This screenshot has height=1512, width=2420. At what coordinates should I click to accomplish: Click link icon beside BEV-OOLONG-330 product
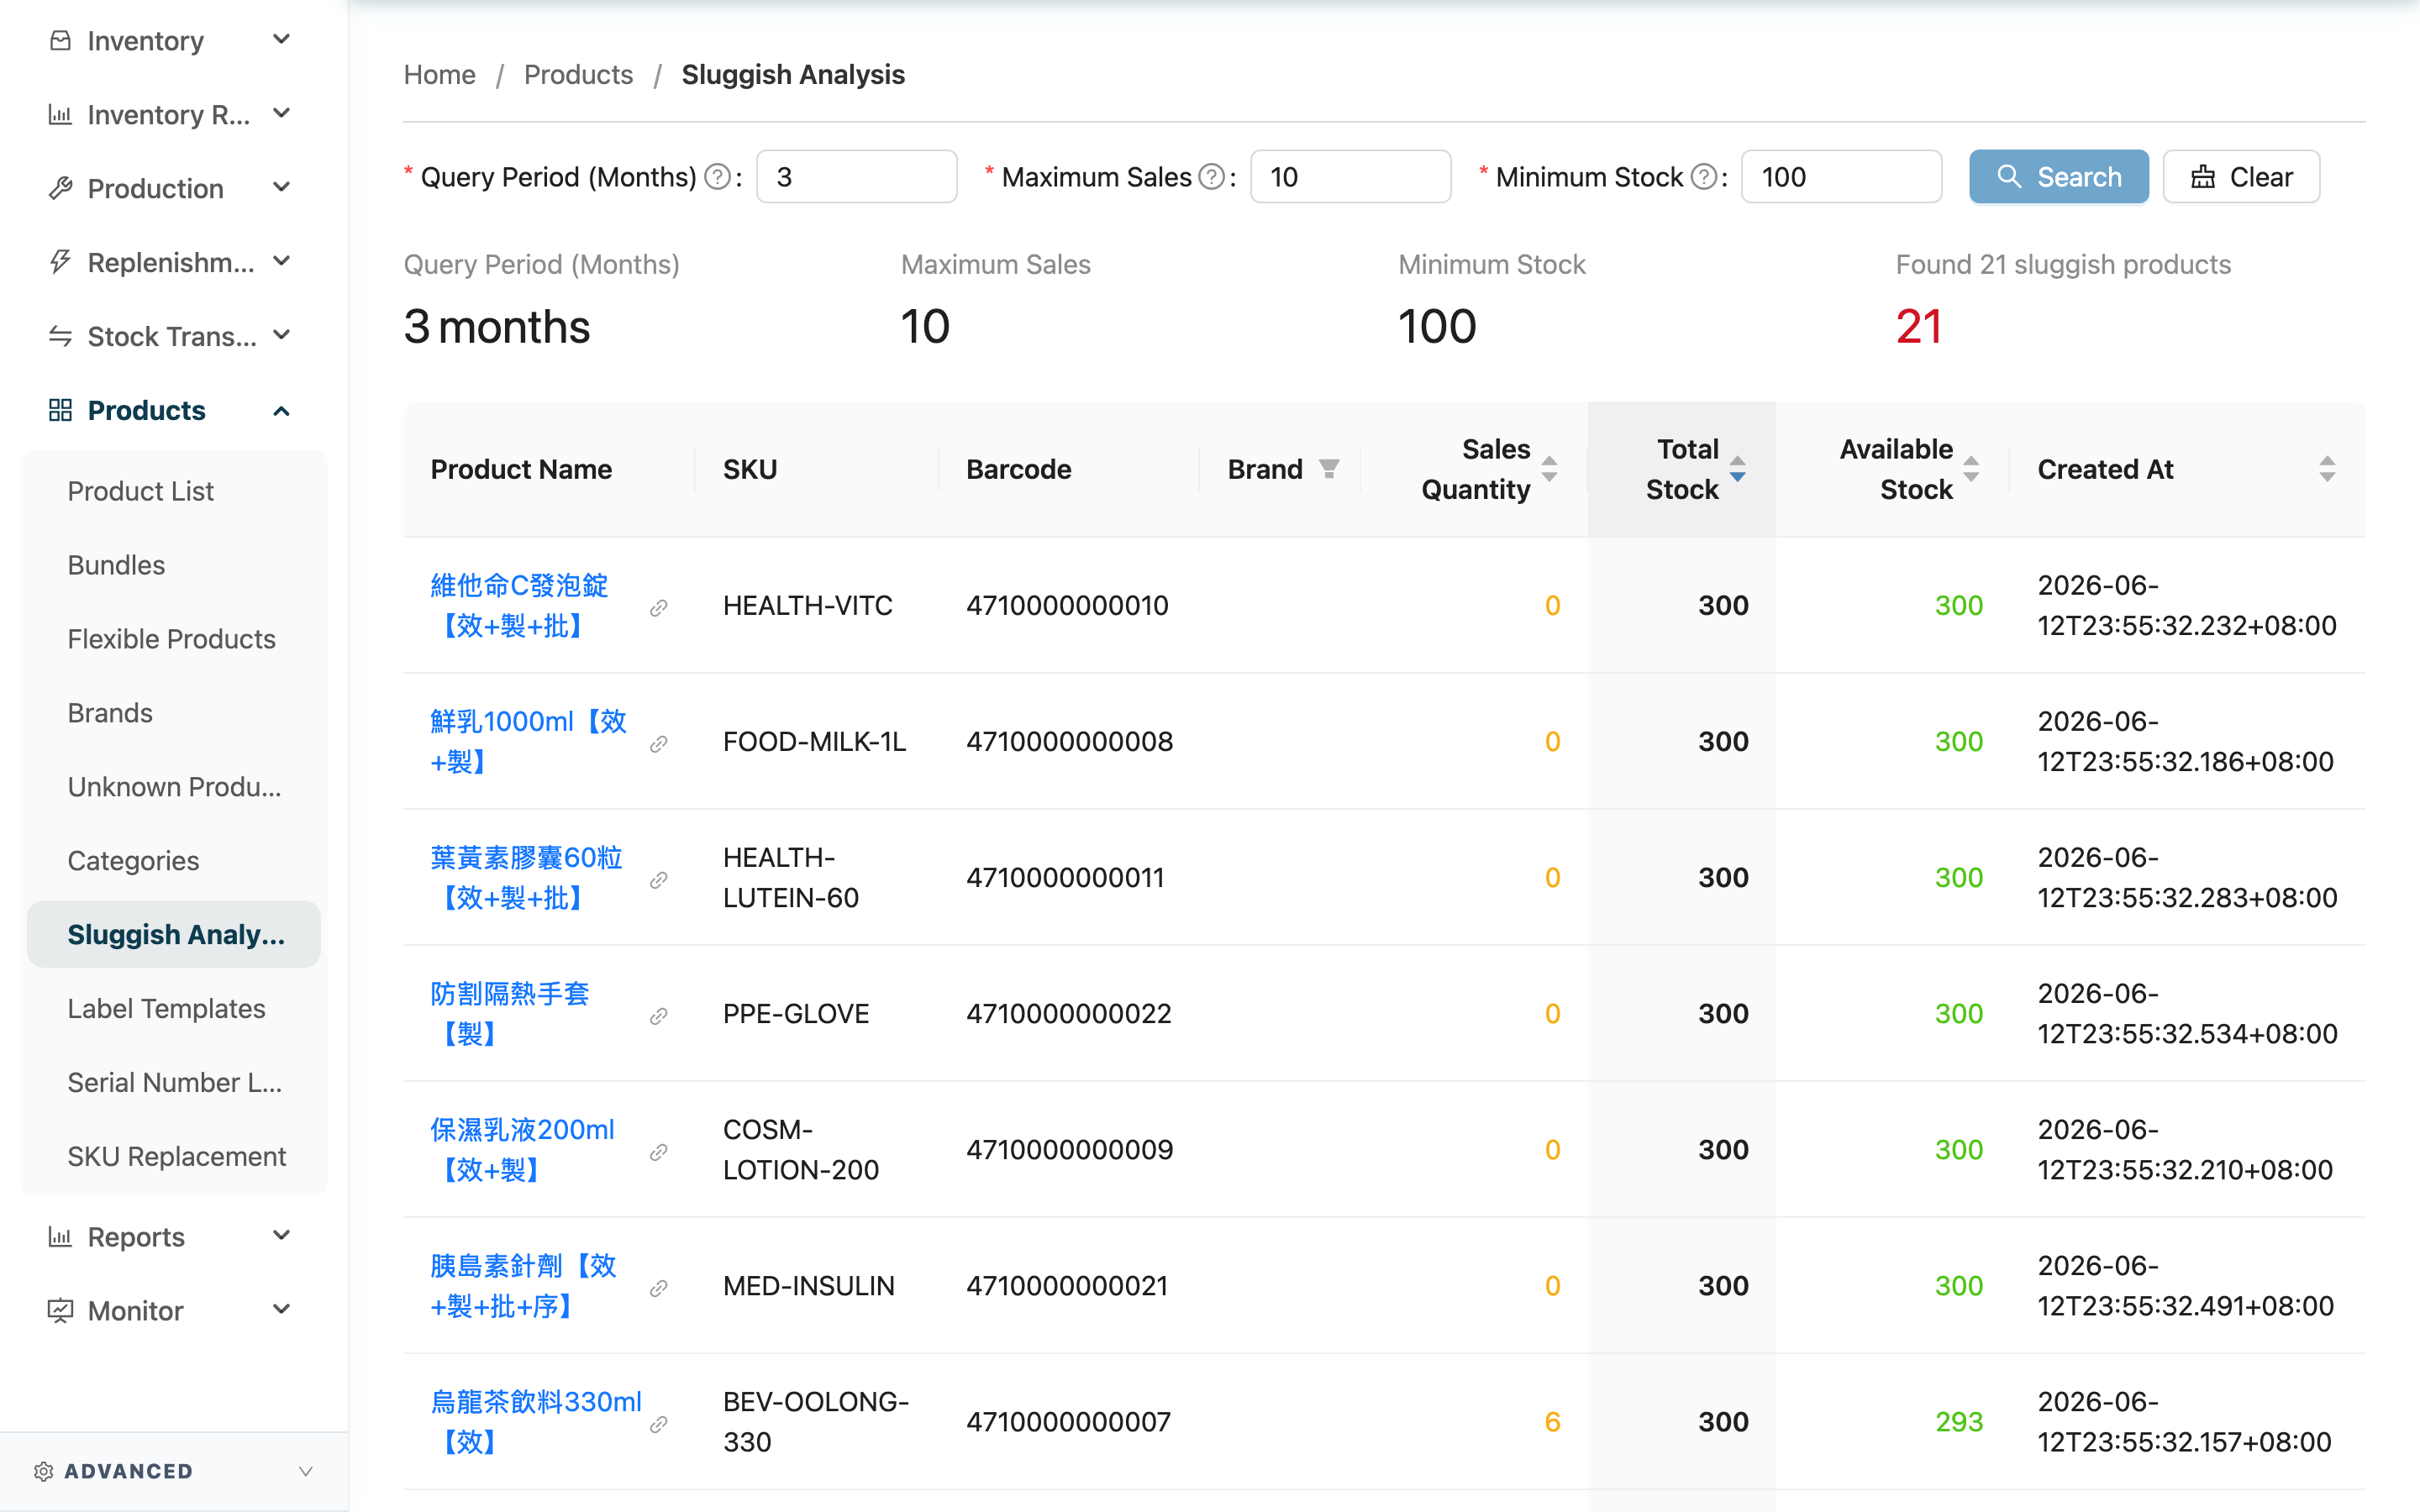coord(658,1424)
